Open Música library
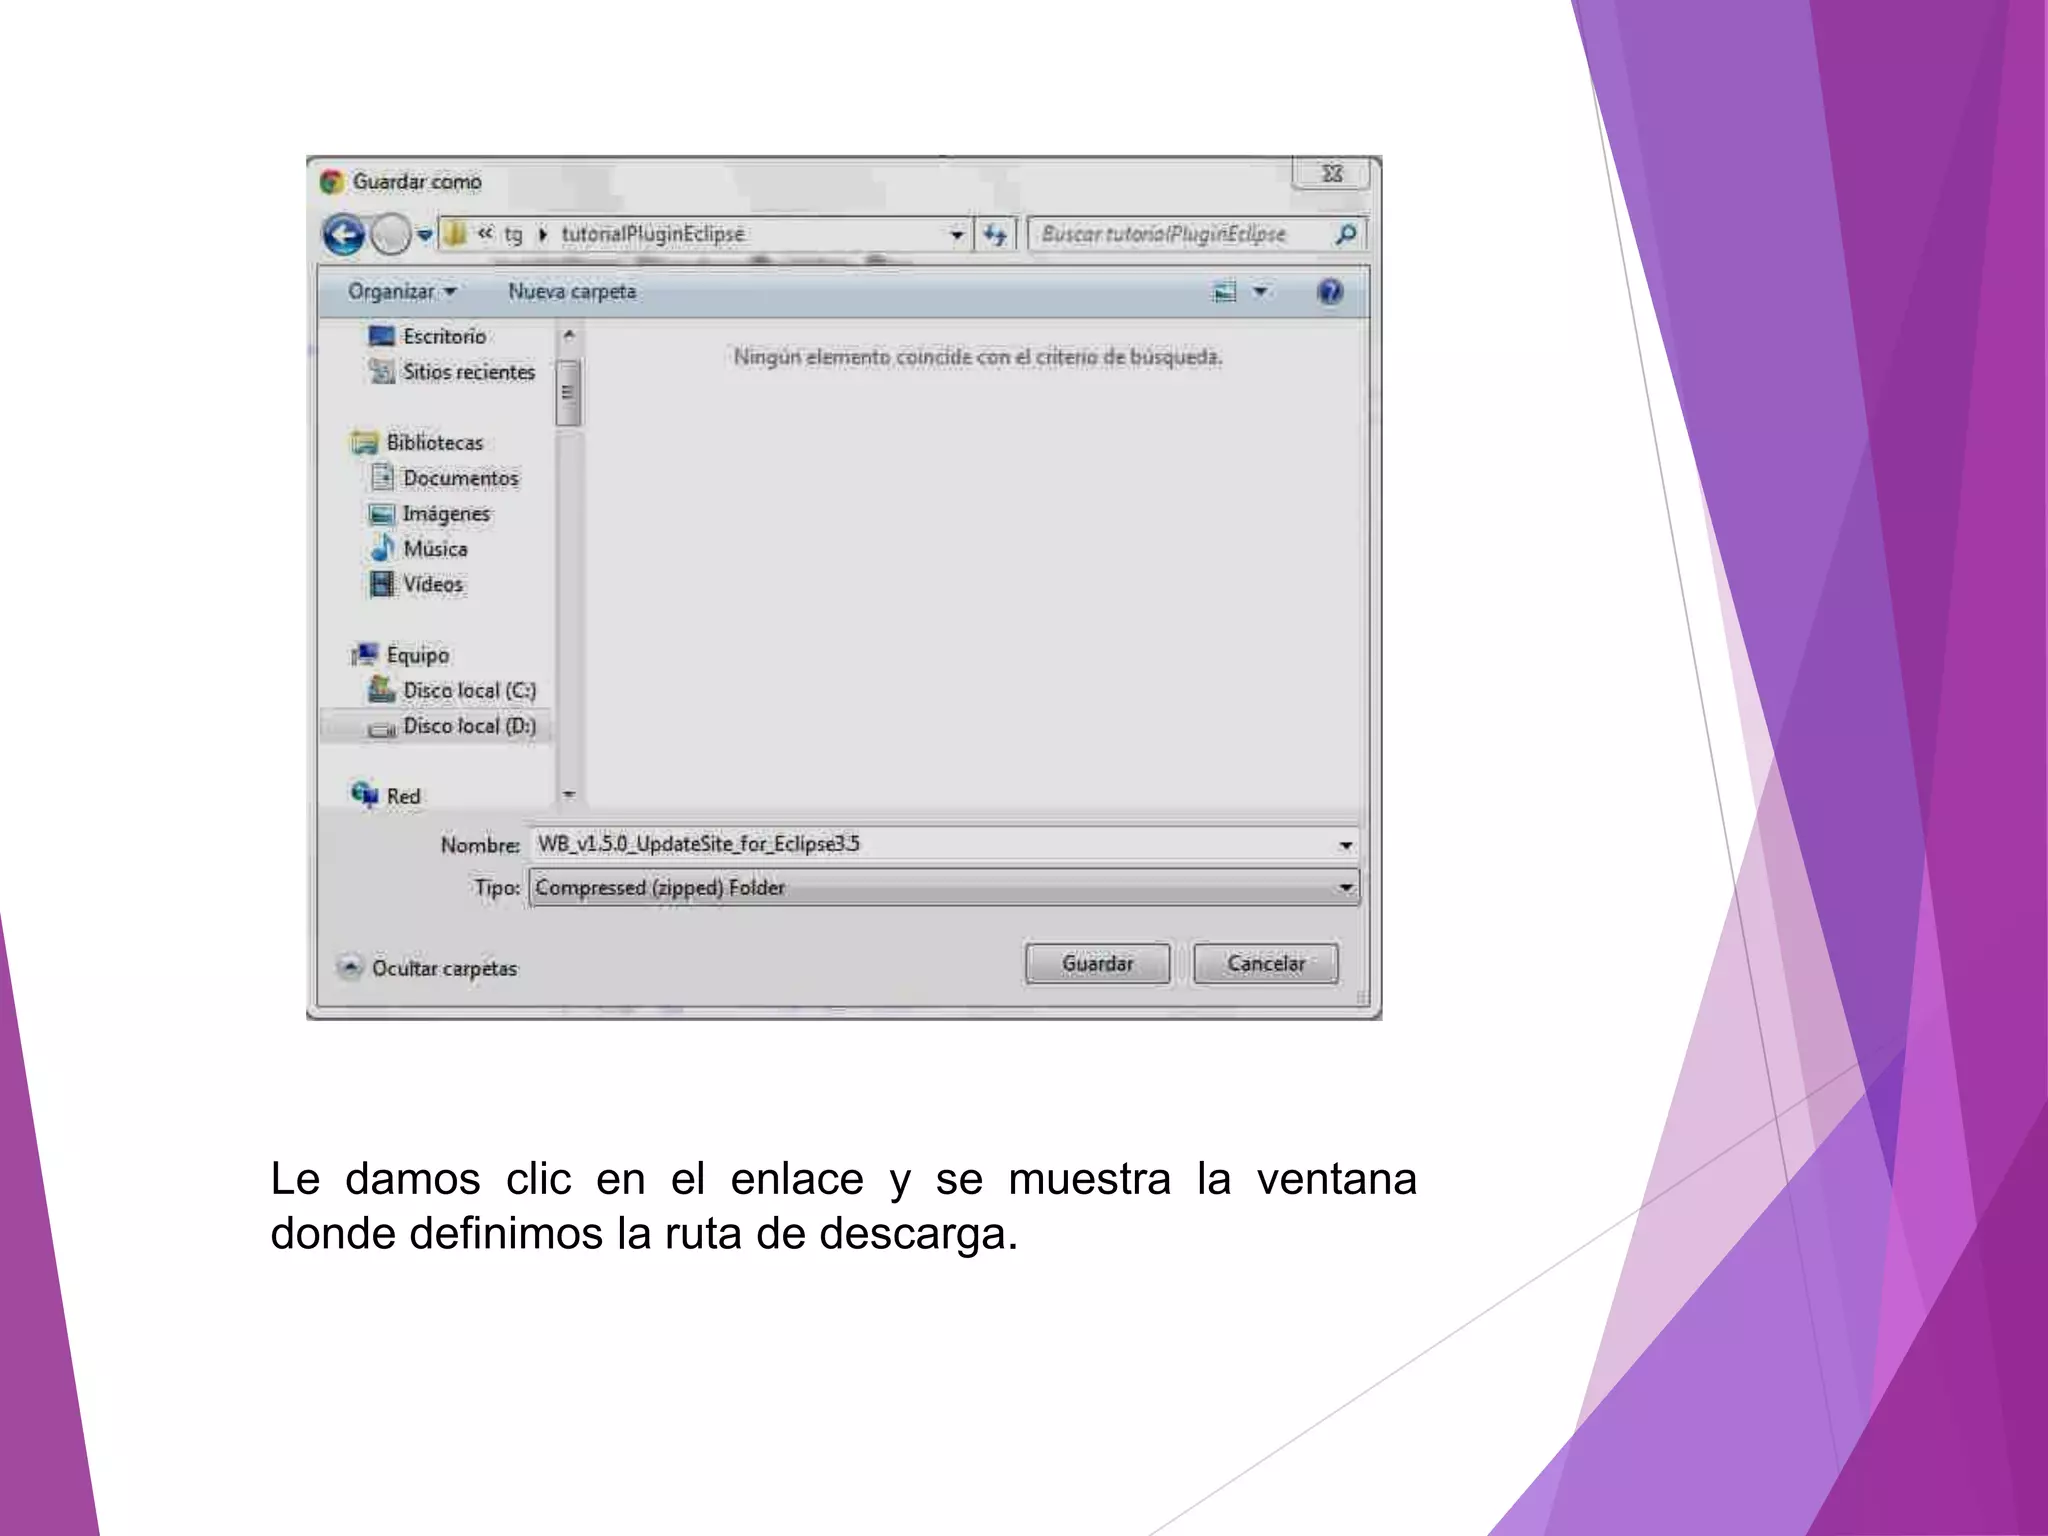2048x1536 pixels. pos(435,549)
